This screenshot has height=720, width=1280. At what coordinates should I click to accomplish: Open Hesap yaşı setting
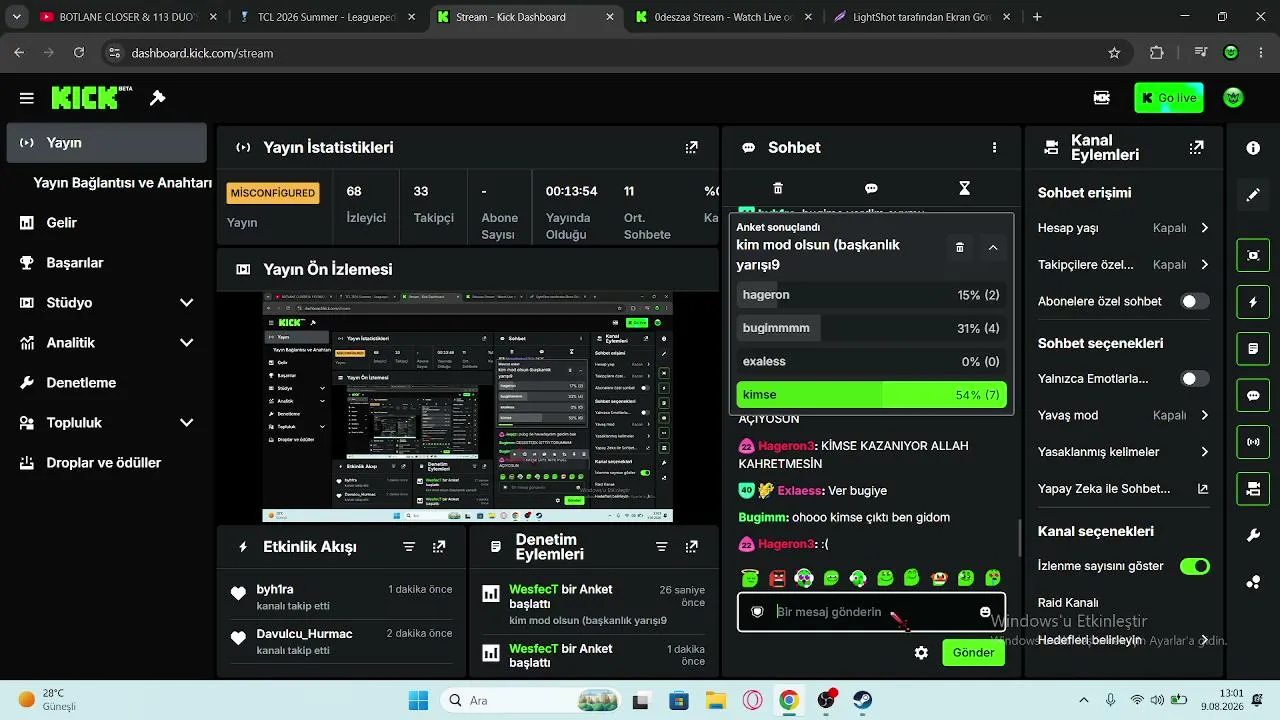point(1124,228)
